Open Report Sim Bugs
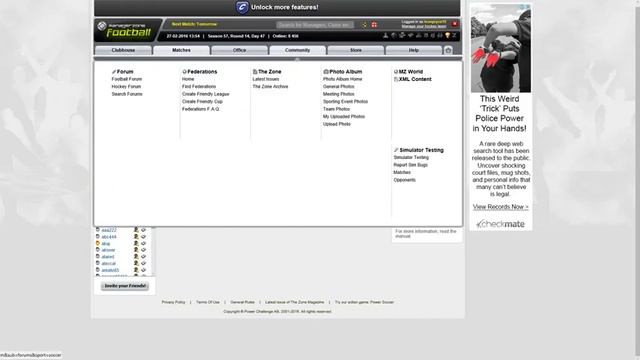The image size is (640, 360). pos(411,165)
